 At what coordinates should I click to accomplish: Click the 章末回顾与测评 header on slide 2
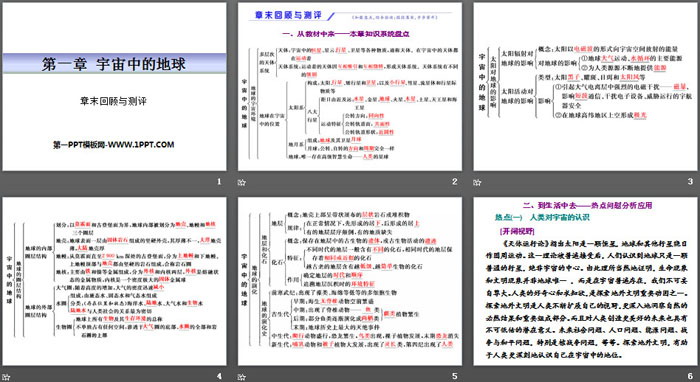288,15
